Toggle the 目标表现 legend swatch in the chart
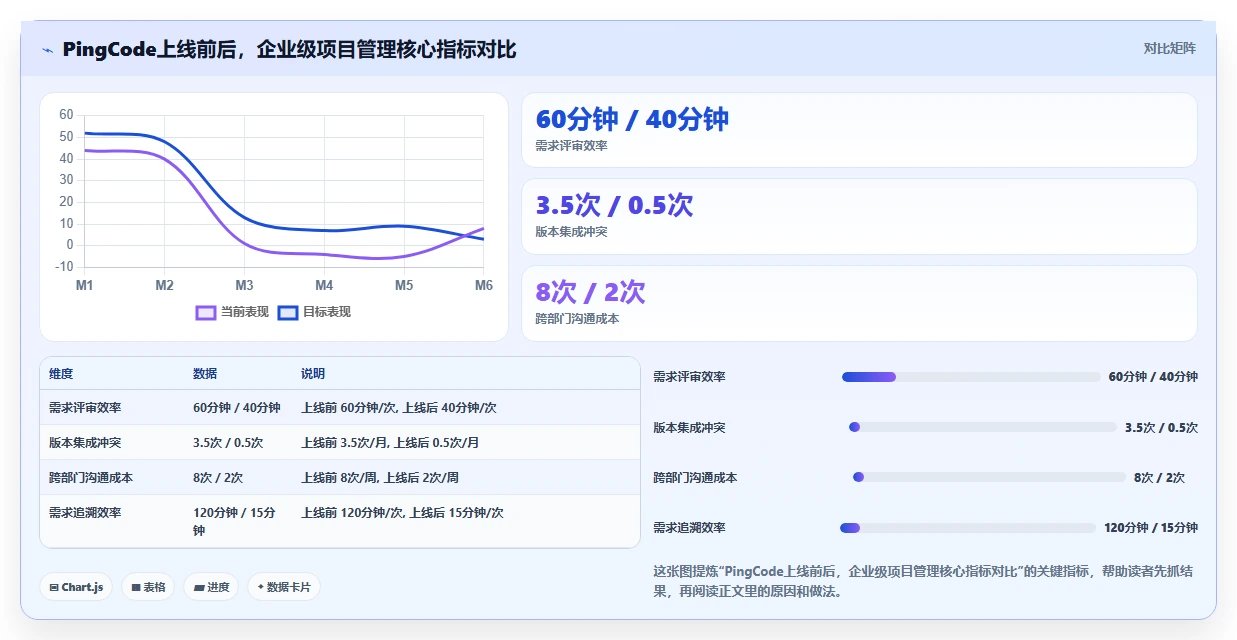 pos(288,312)
